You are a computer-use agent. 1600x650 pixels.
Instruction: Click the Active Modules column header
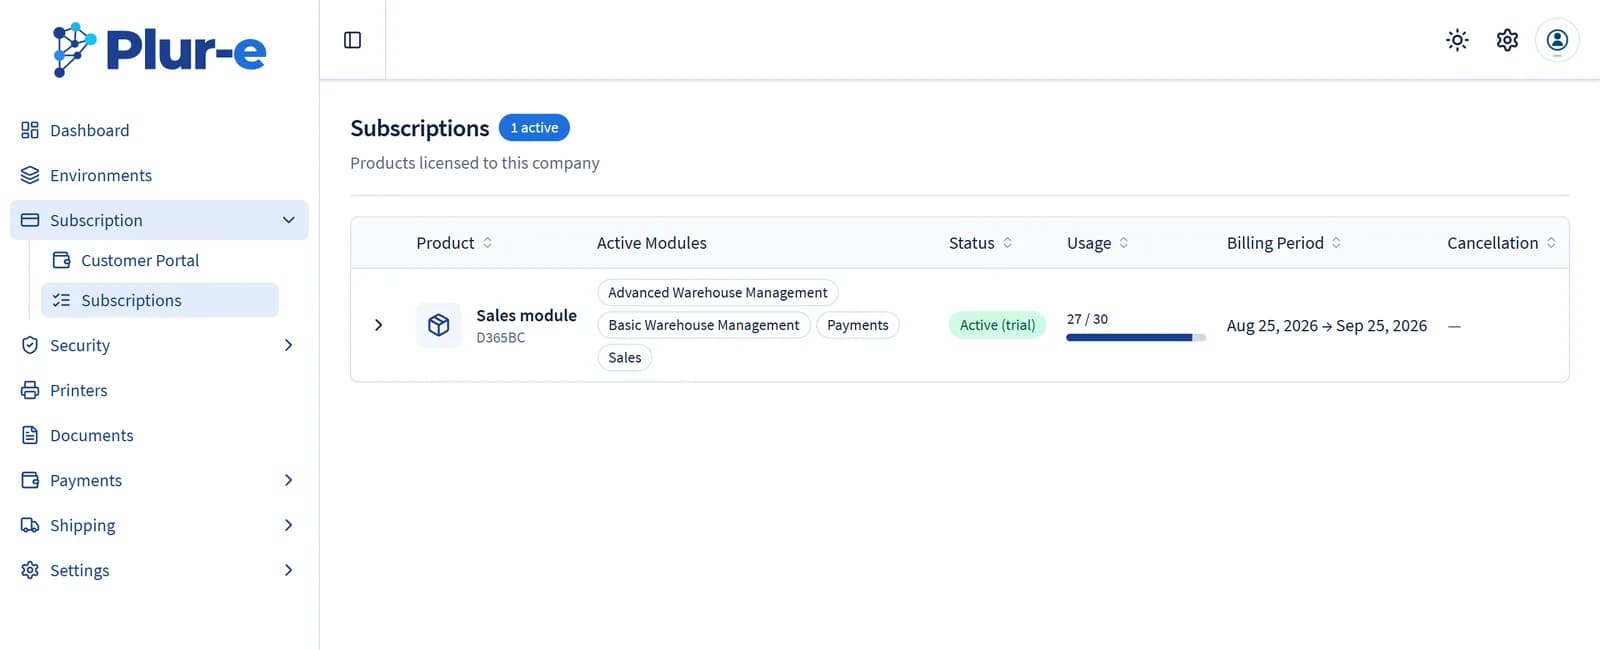click(x=652, y=243)
